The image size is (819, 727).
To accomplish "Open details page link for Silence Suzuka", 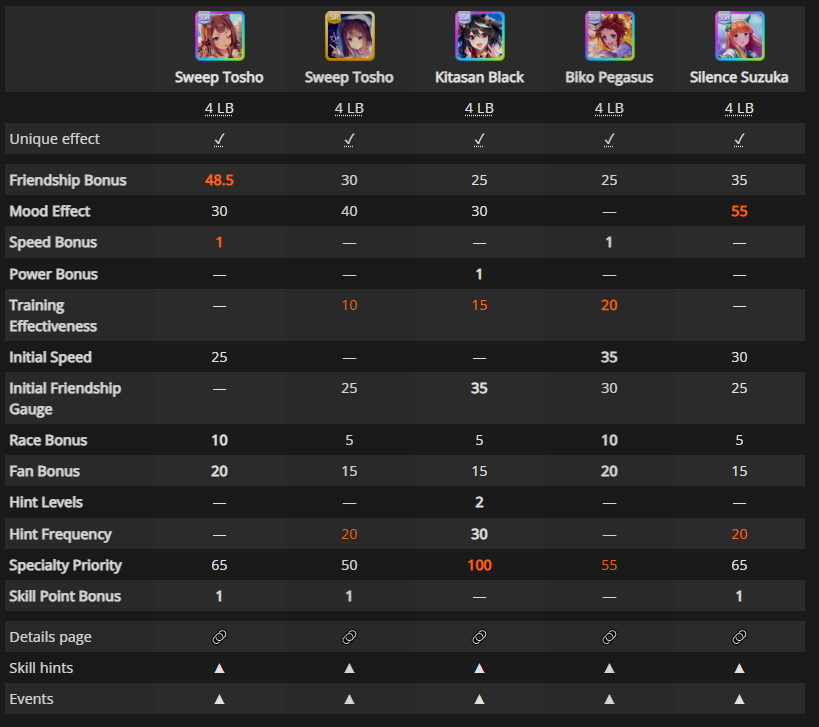I will (x=739, y=637).
